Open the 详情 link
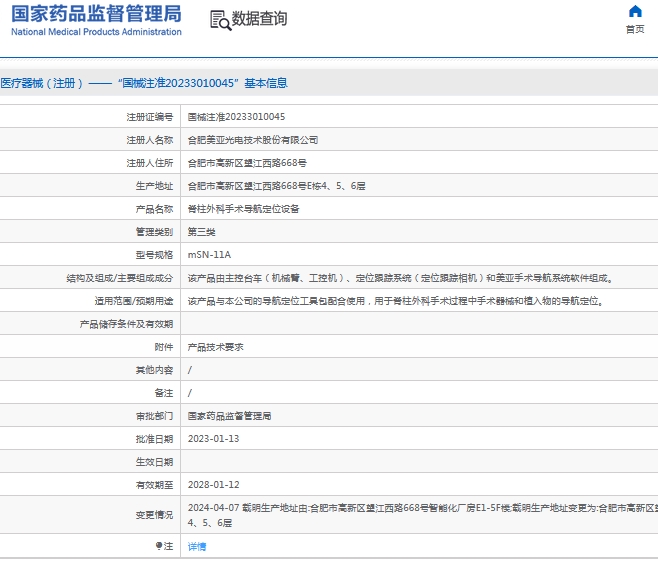Image resolution: width=658 pixels, height=562 pixels. click(197, 546)
